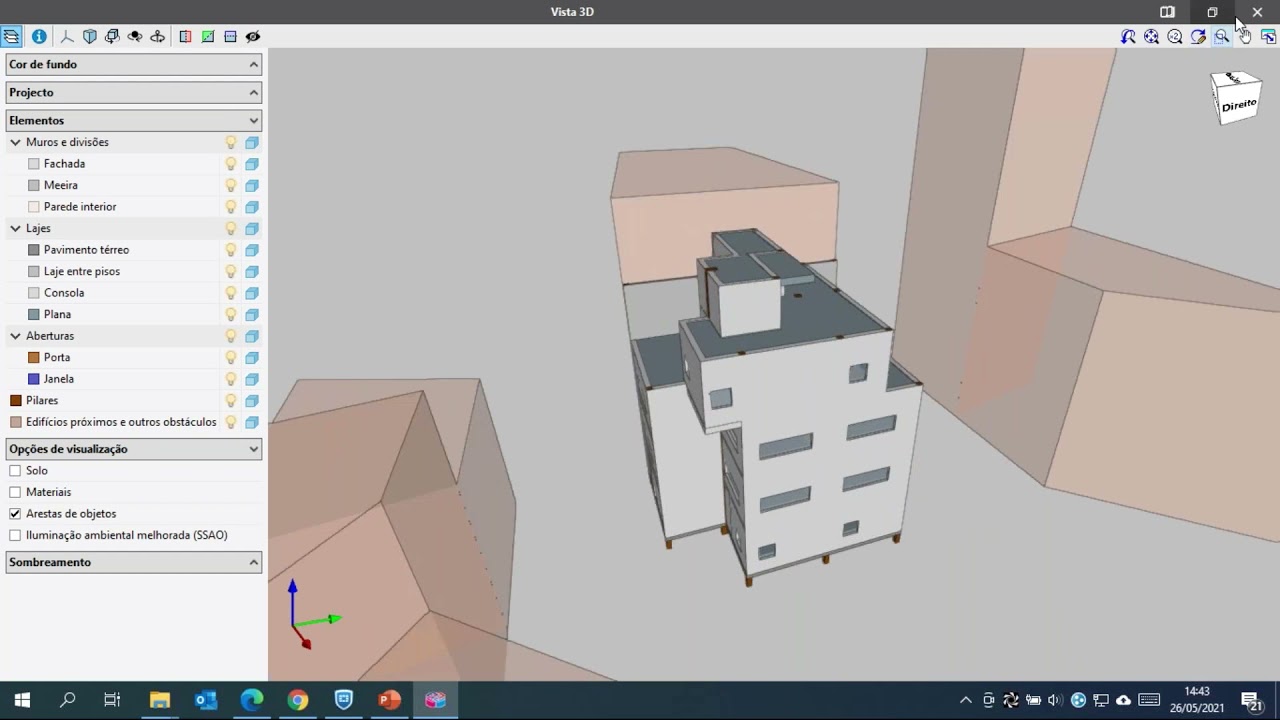Toggle transparency cube for Edifícios próximos
1280x720 pixels.
click(252, 422)
